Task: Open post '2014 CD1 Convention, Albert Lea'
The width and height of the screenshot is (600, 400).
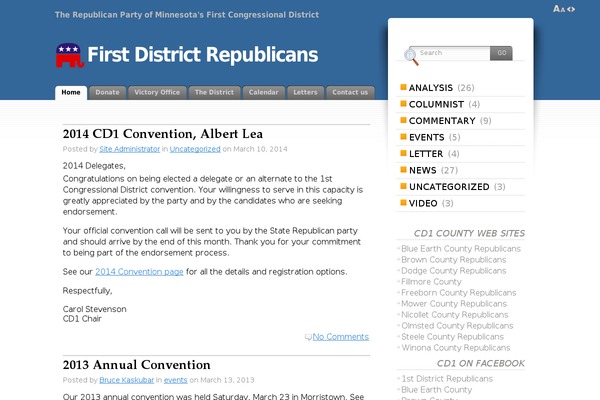Action: click(x=163, y=134)
